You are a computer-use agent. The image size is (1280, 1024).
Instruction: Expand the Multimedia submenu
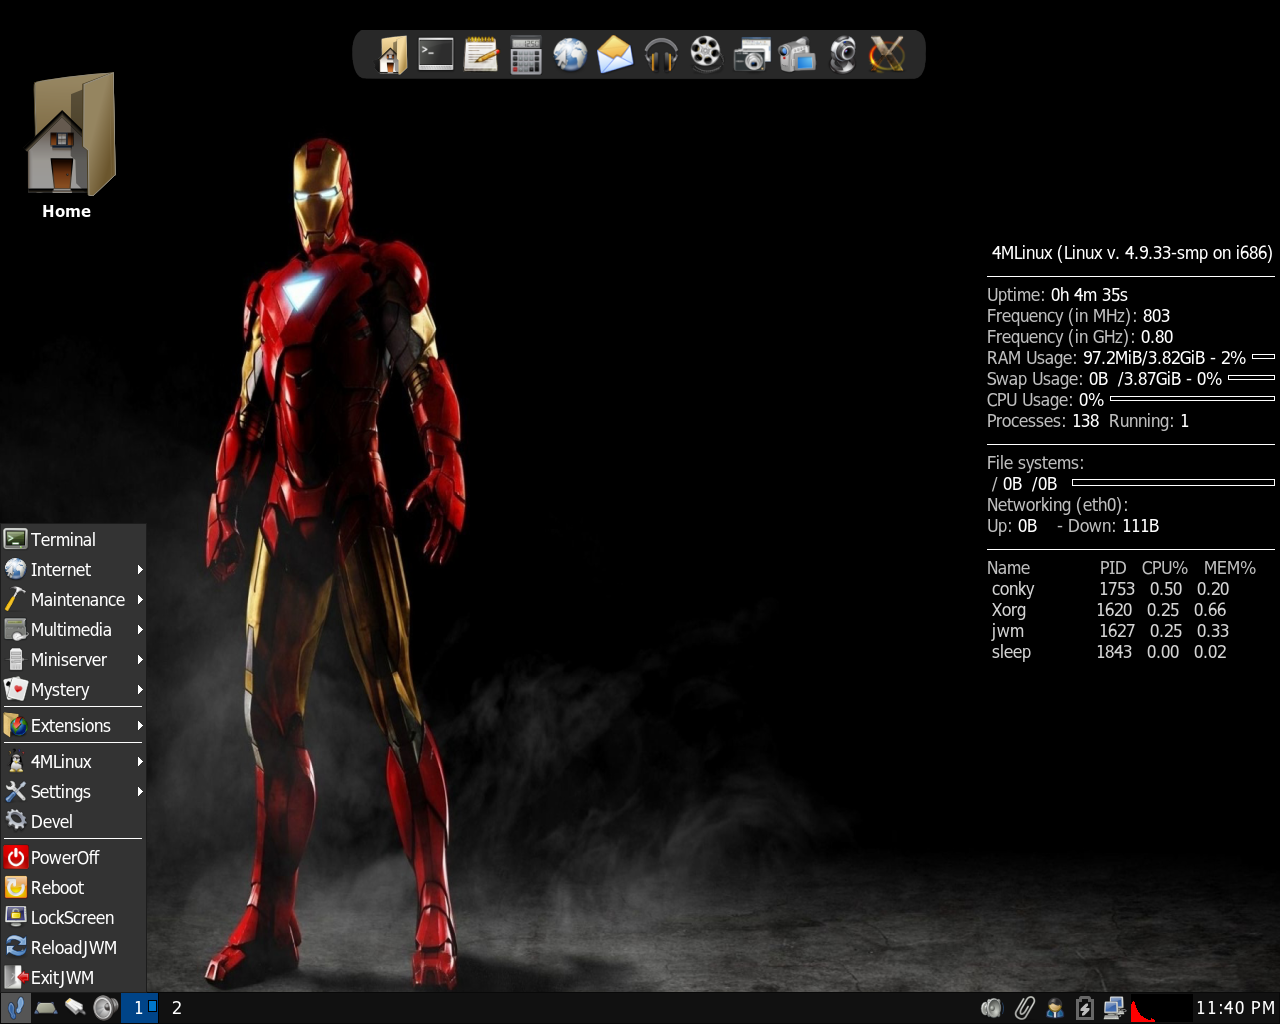(73, 629)
